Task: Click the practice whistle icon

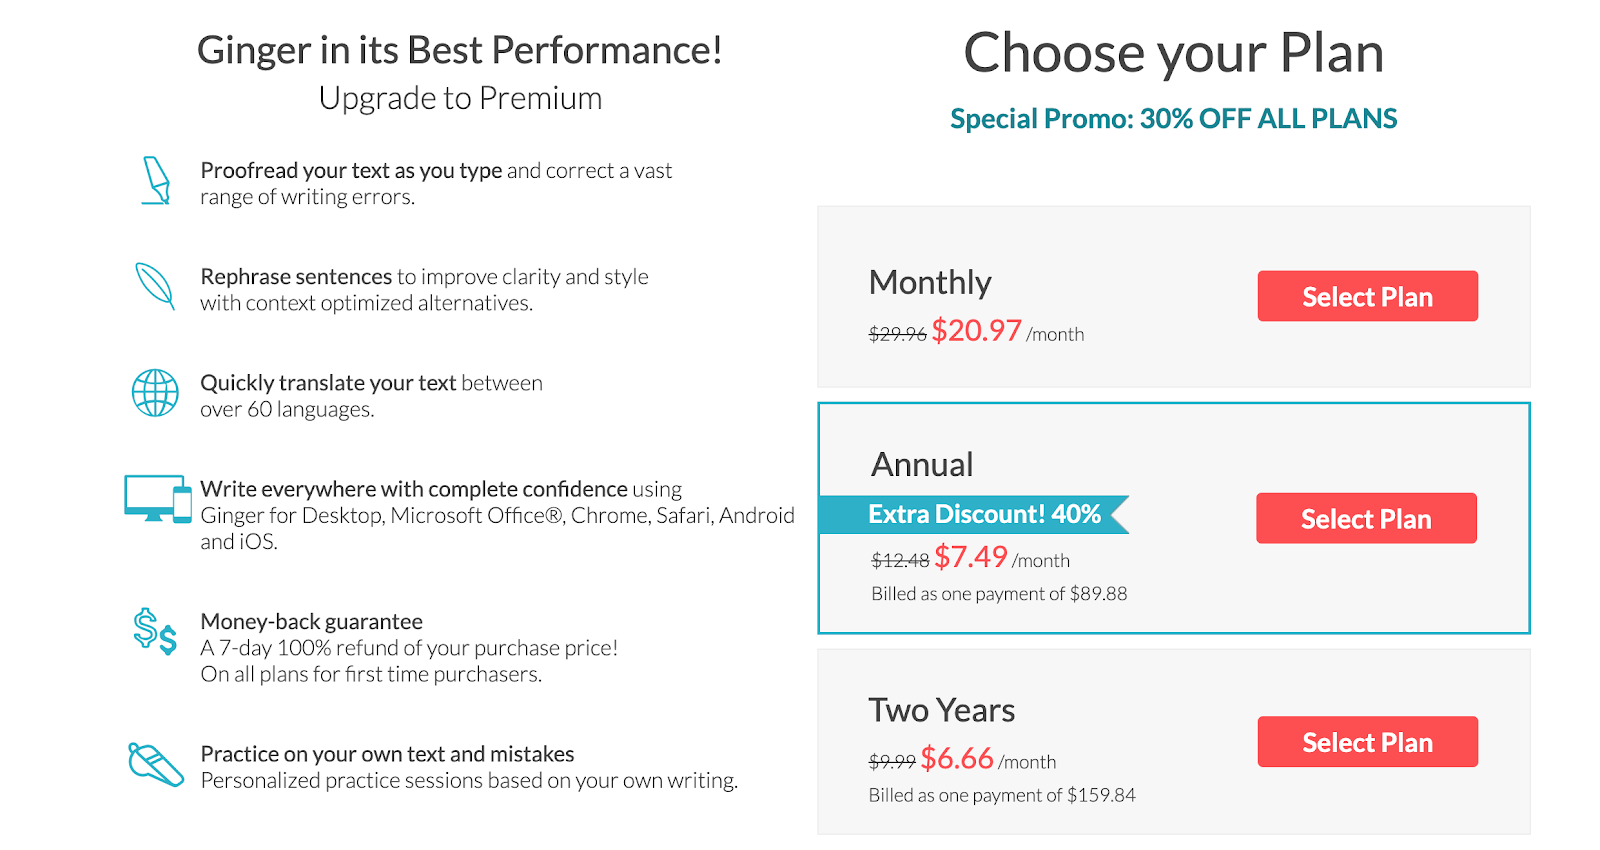Action: click(156, 764)
